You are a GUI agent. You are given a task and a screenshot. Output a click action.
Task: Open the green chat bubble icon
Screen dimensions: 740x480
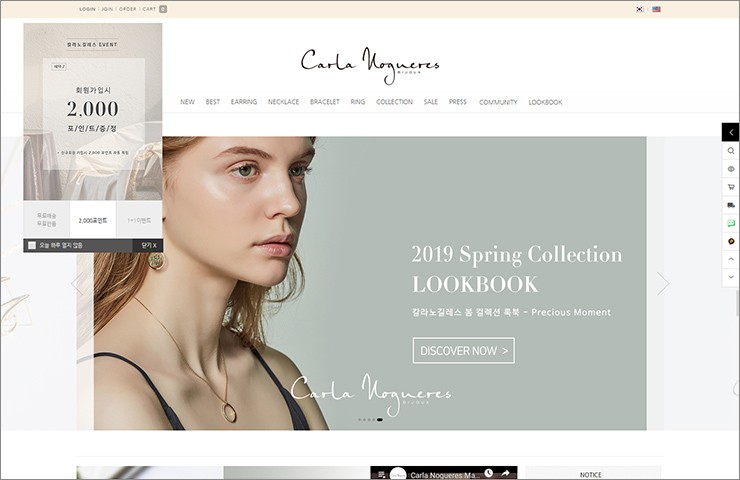pyautogui.click(x=731, y=223)
